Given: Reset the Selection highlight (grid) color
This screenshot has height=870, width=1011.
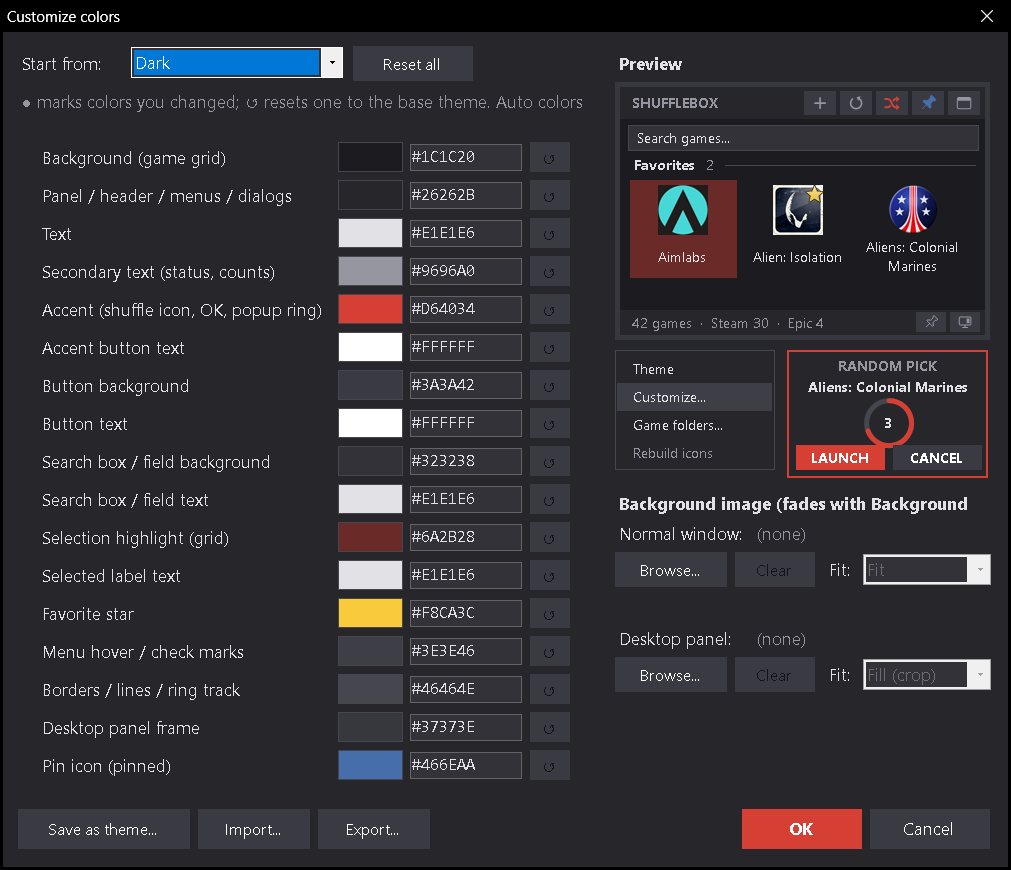Looking at the screenshot, I should coord(549,538).
